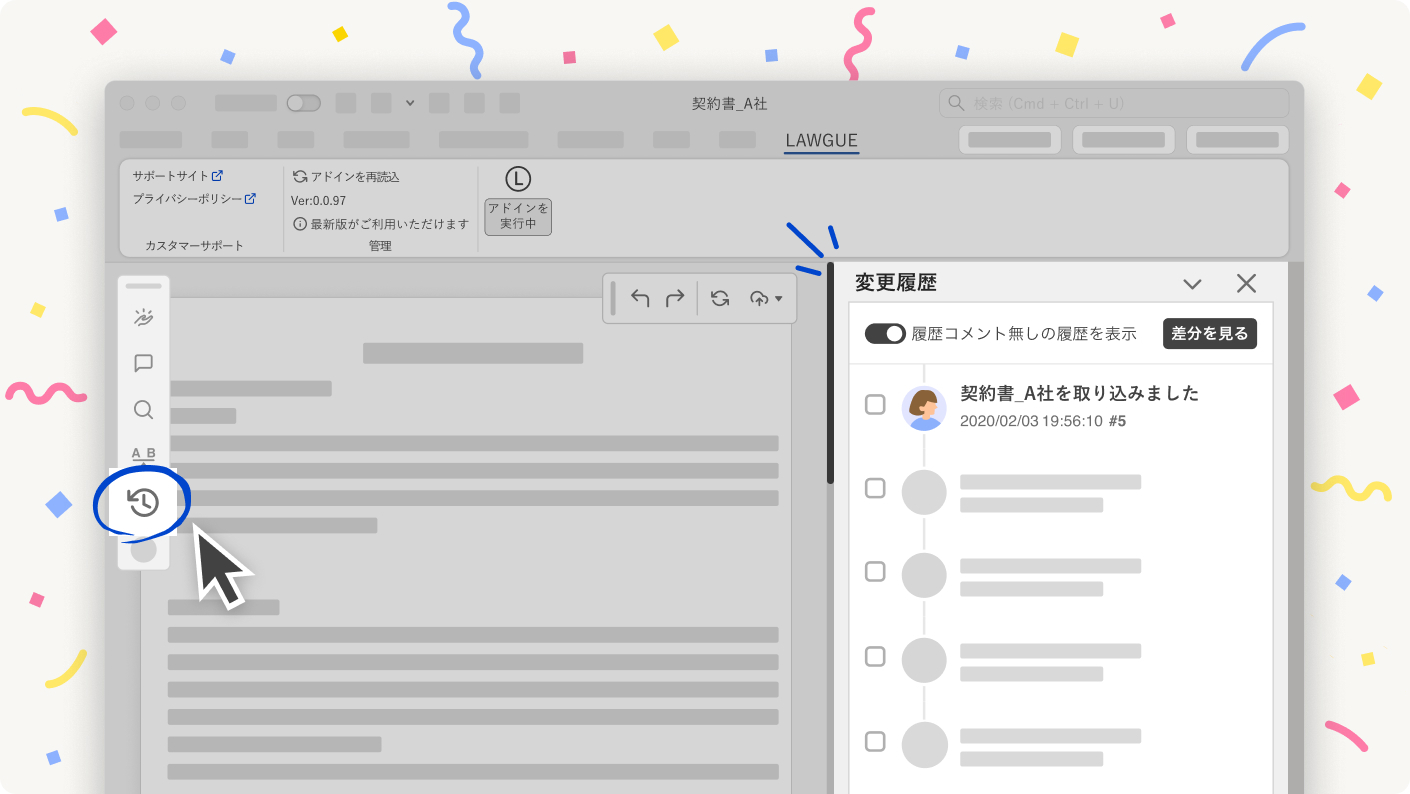1410x794 pixels.
Task: Toggle 履歴コメント無しの履歴を表示 switch
Action: (885, 334)
